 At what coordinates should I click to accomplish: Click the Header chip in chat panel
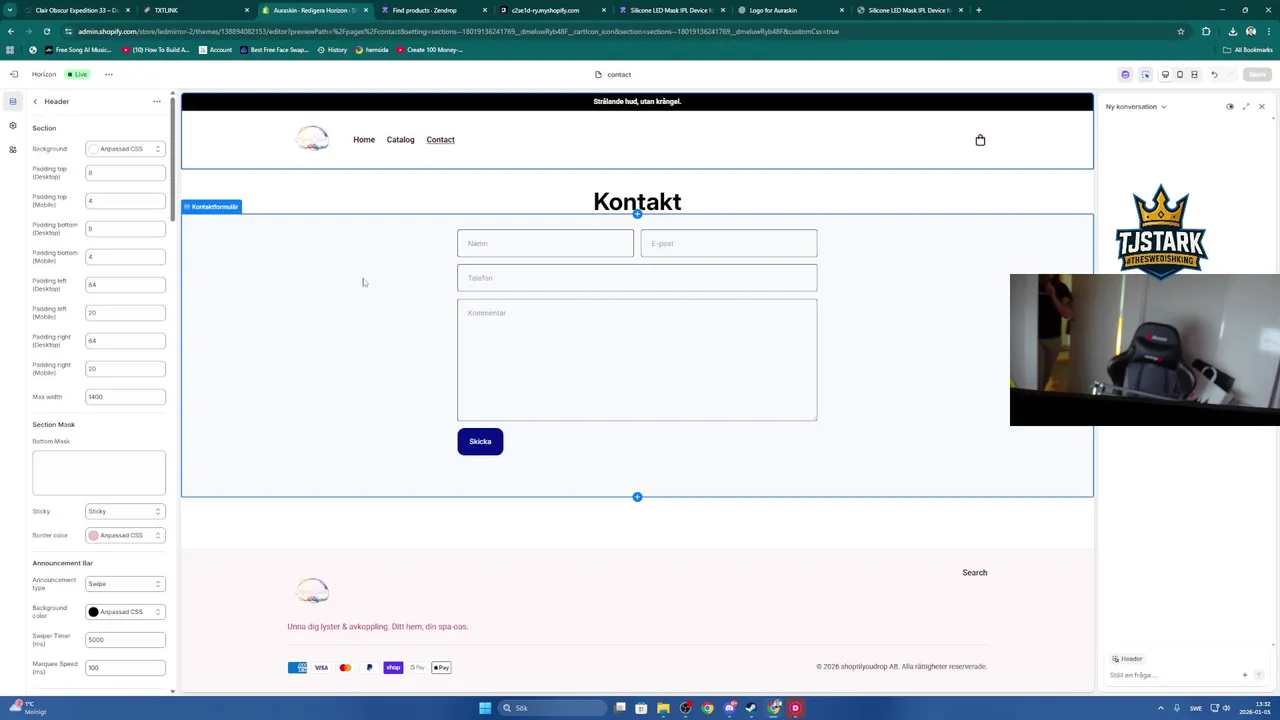(x=1127, y=659)
